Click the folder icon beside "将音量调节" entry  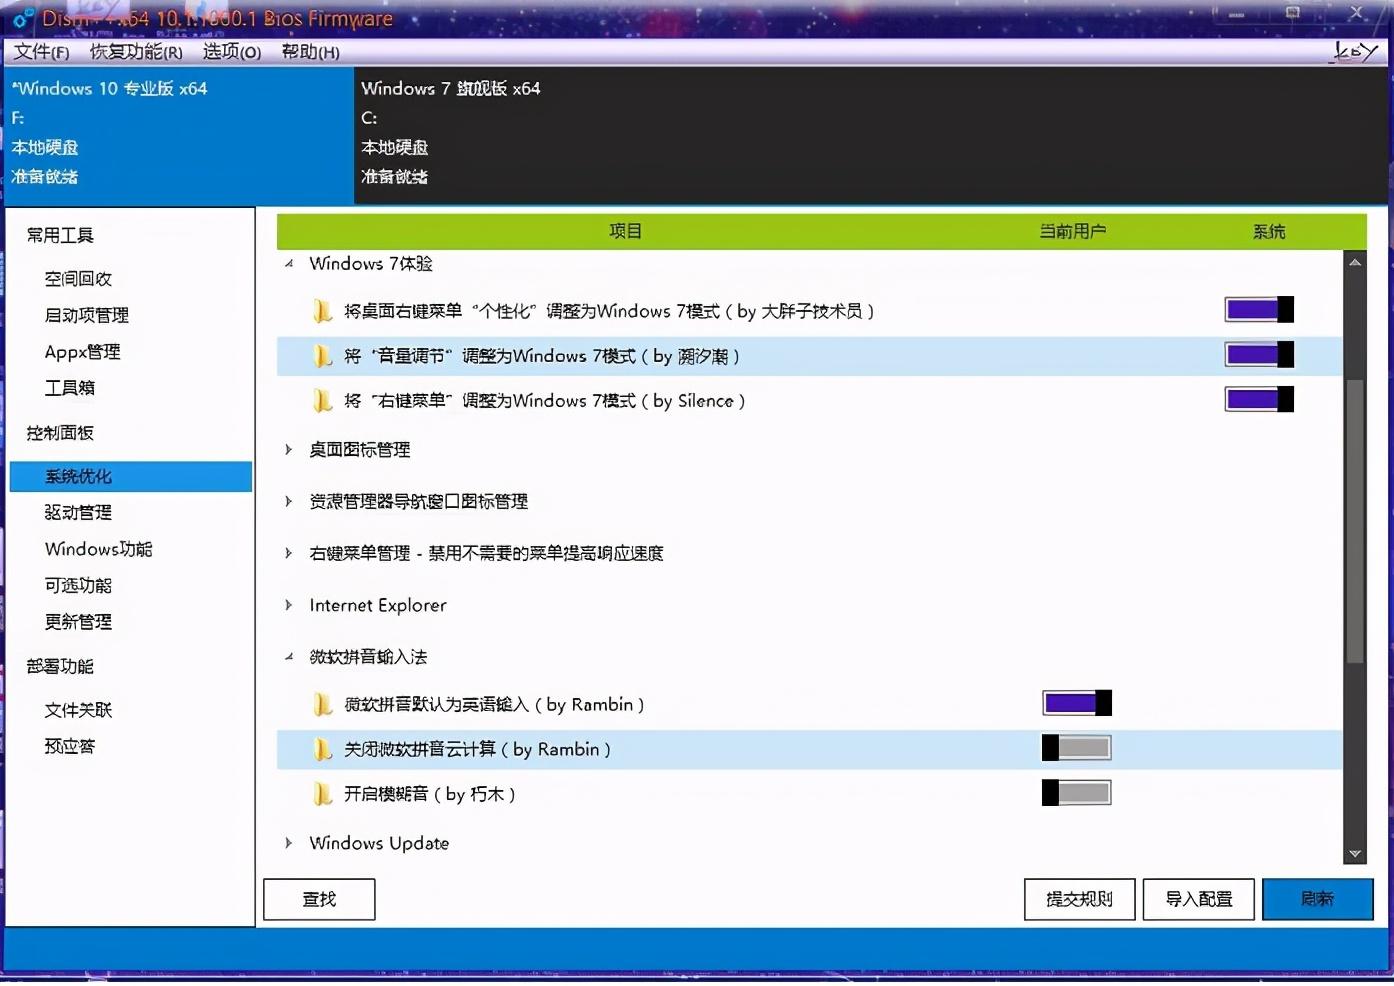(x=322, y=355)
